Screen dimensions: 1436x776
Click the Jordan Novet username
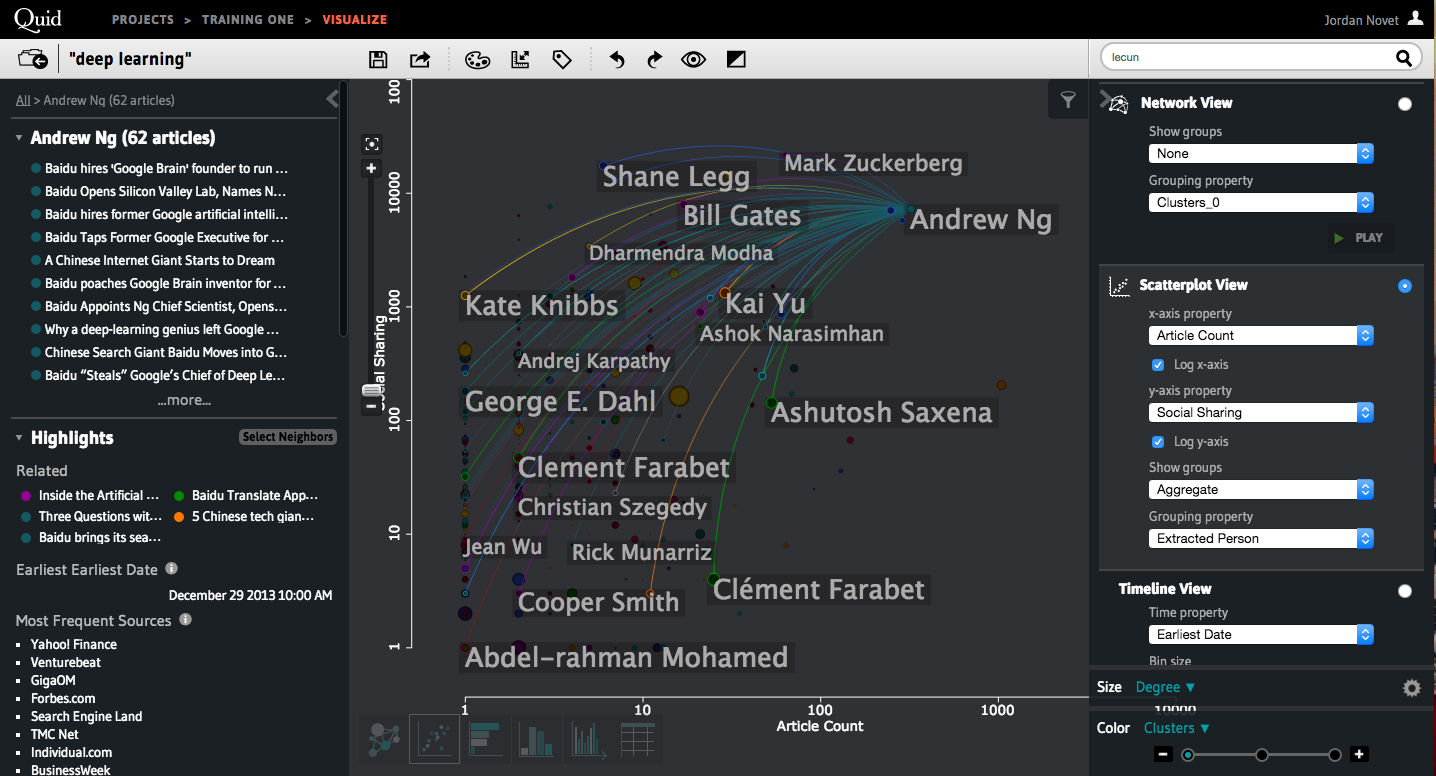click(x=1361, y=20)
